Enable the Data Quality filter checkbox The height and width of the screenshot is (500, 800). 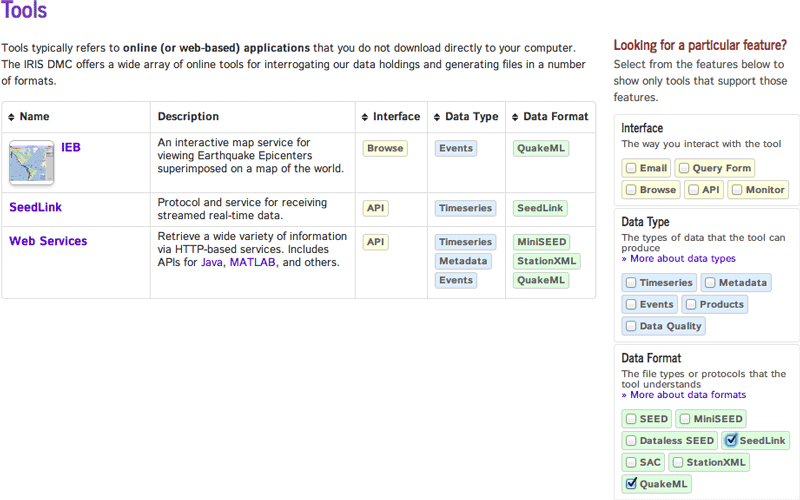(631, 326)
